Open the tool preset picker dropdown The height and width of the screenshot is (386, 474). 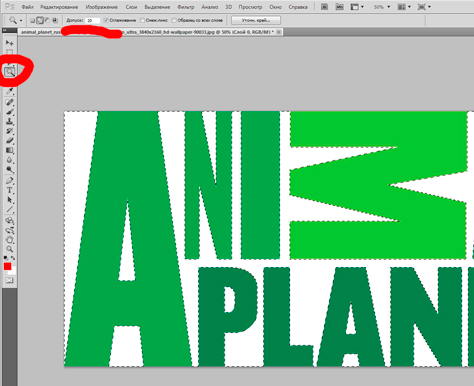(x=15, y=20)
